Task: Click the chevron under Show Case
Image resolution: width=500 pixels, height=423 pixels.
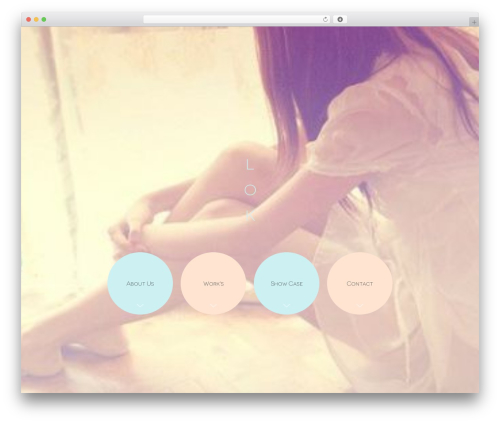Action: [x=286, y=305]
